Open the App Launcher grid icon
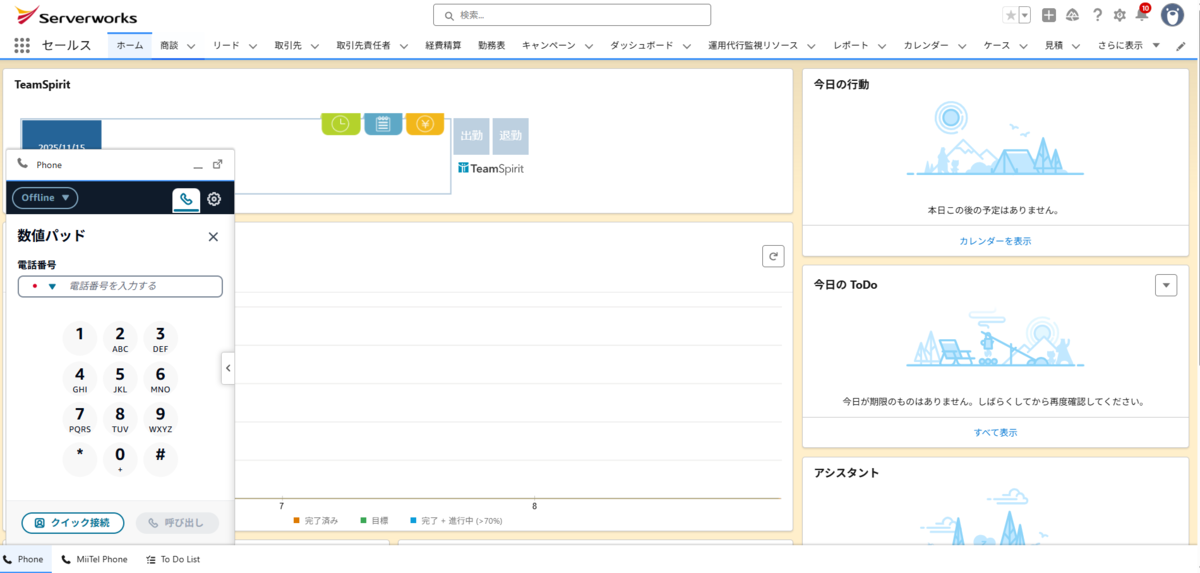Image resolution: width=1200 pixels, height=573 pixels. click(x=22, y=45)
